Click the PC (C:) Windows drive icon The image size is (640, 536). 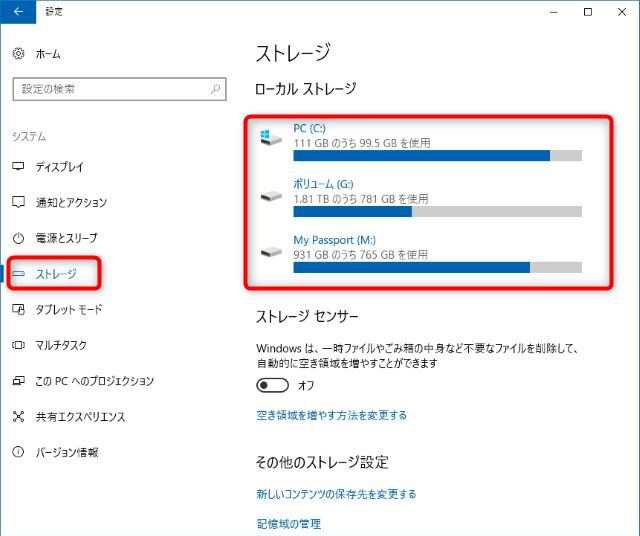271,138
